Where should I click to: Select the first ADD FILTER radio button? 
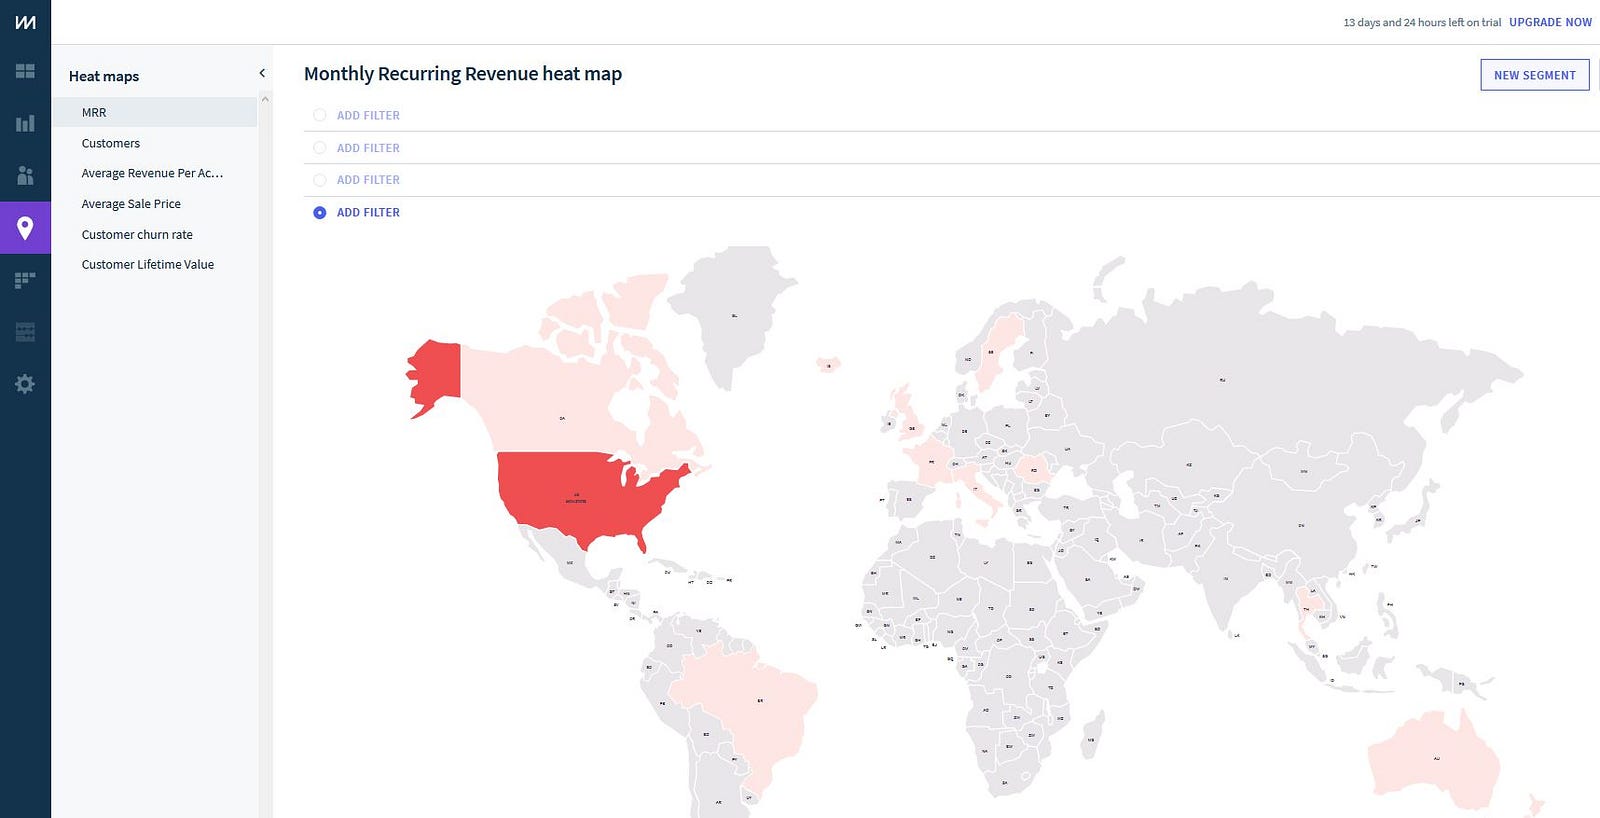(x=320, y=115)
